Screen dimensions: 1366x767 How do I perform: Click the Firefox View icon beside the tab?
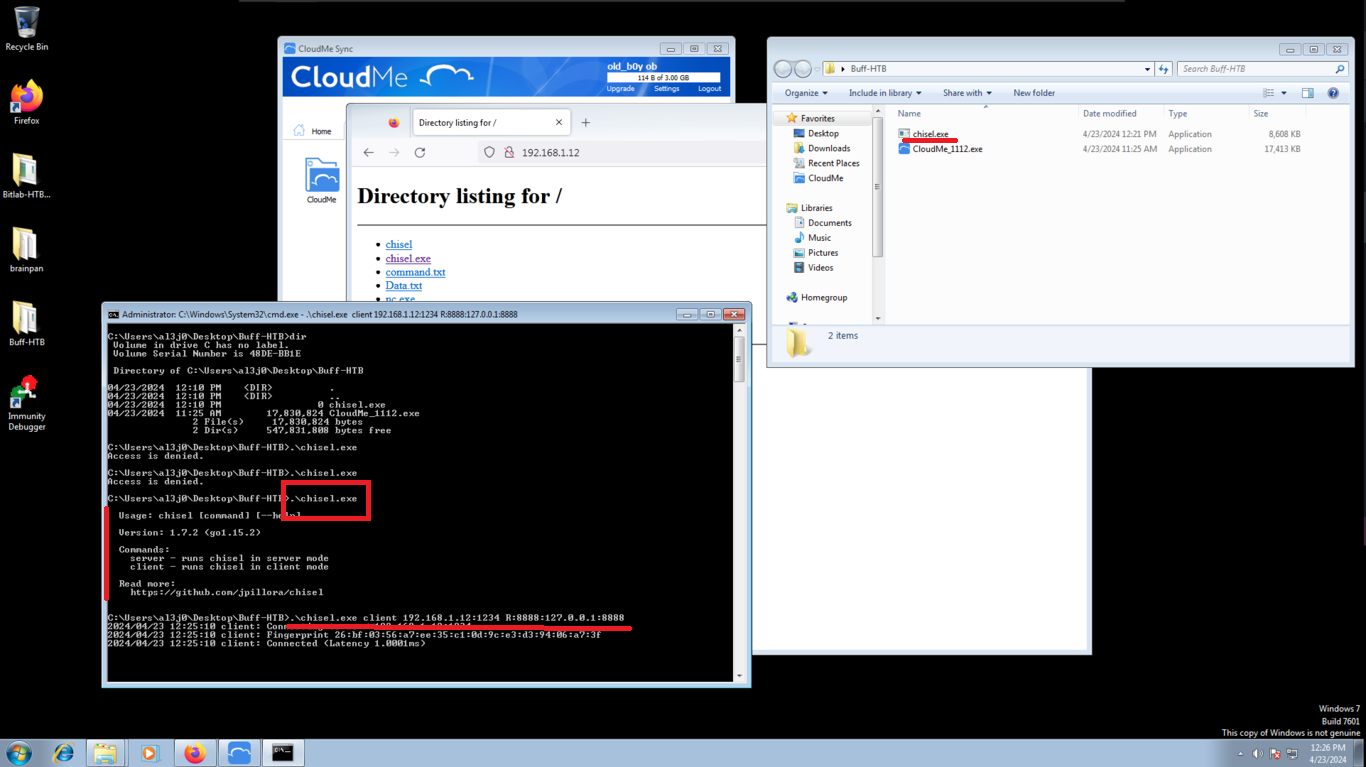[x=393, y=123]
